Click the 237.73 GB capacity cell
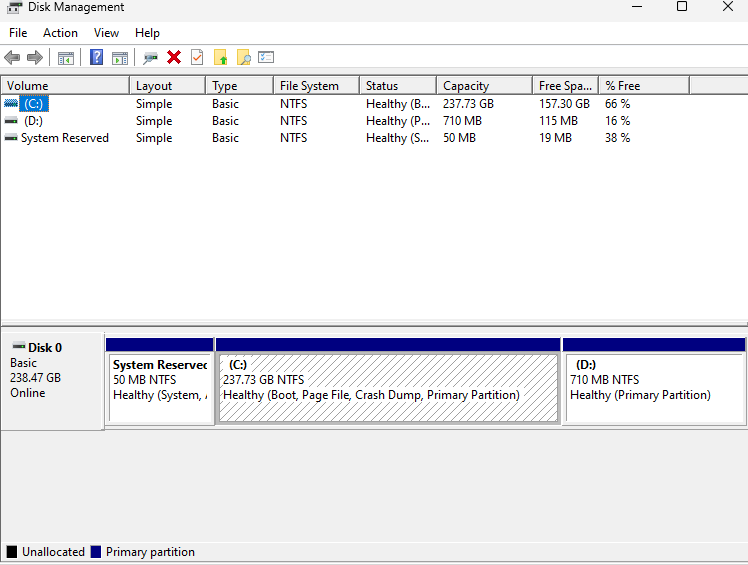The height and width of the screenshot is (565, 748). (x=468, y=104)
